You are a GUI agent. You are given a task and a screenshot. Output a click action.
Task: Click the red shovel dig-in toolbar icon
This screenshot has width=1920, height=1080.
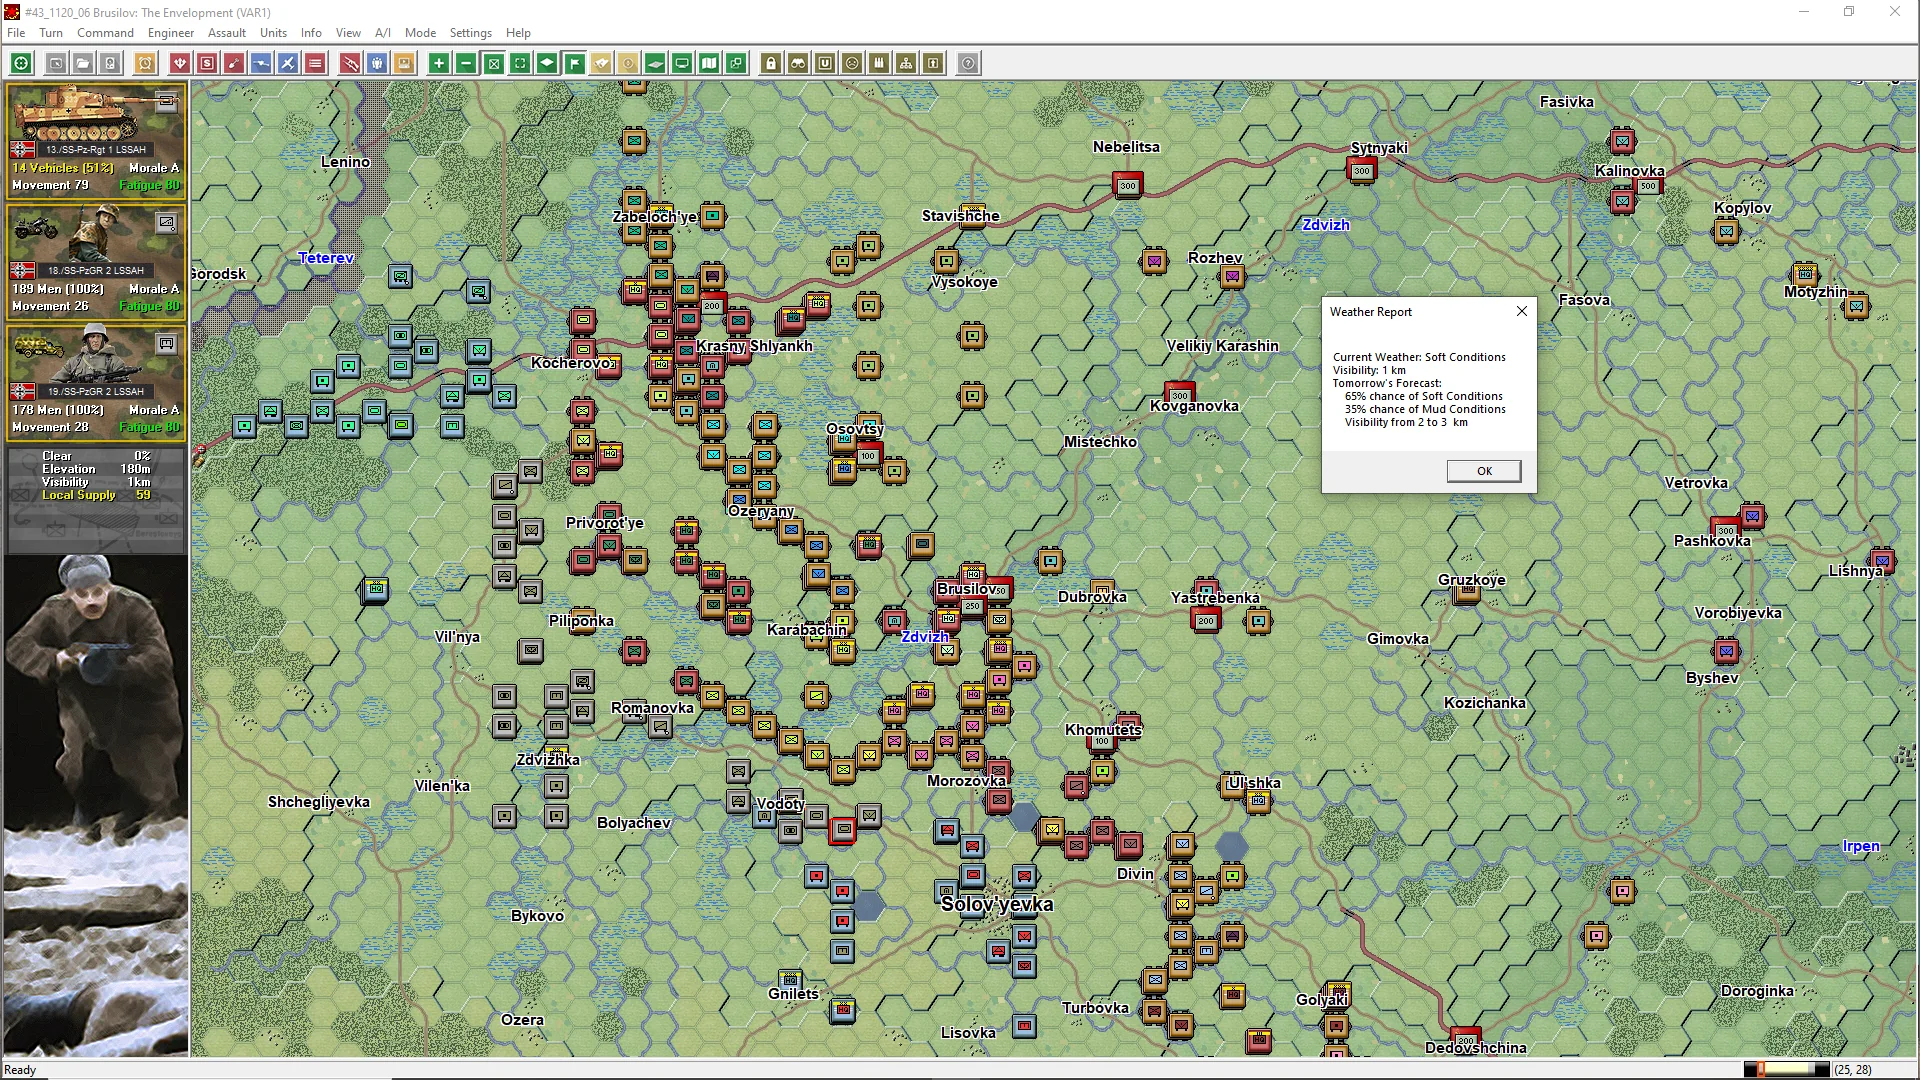click(234, 63)
